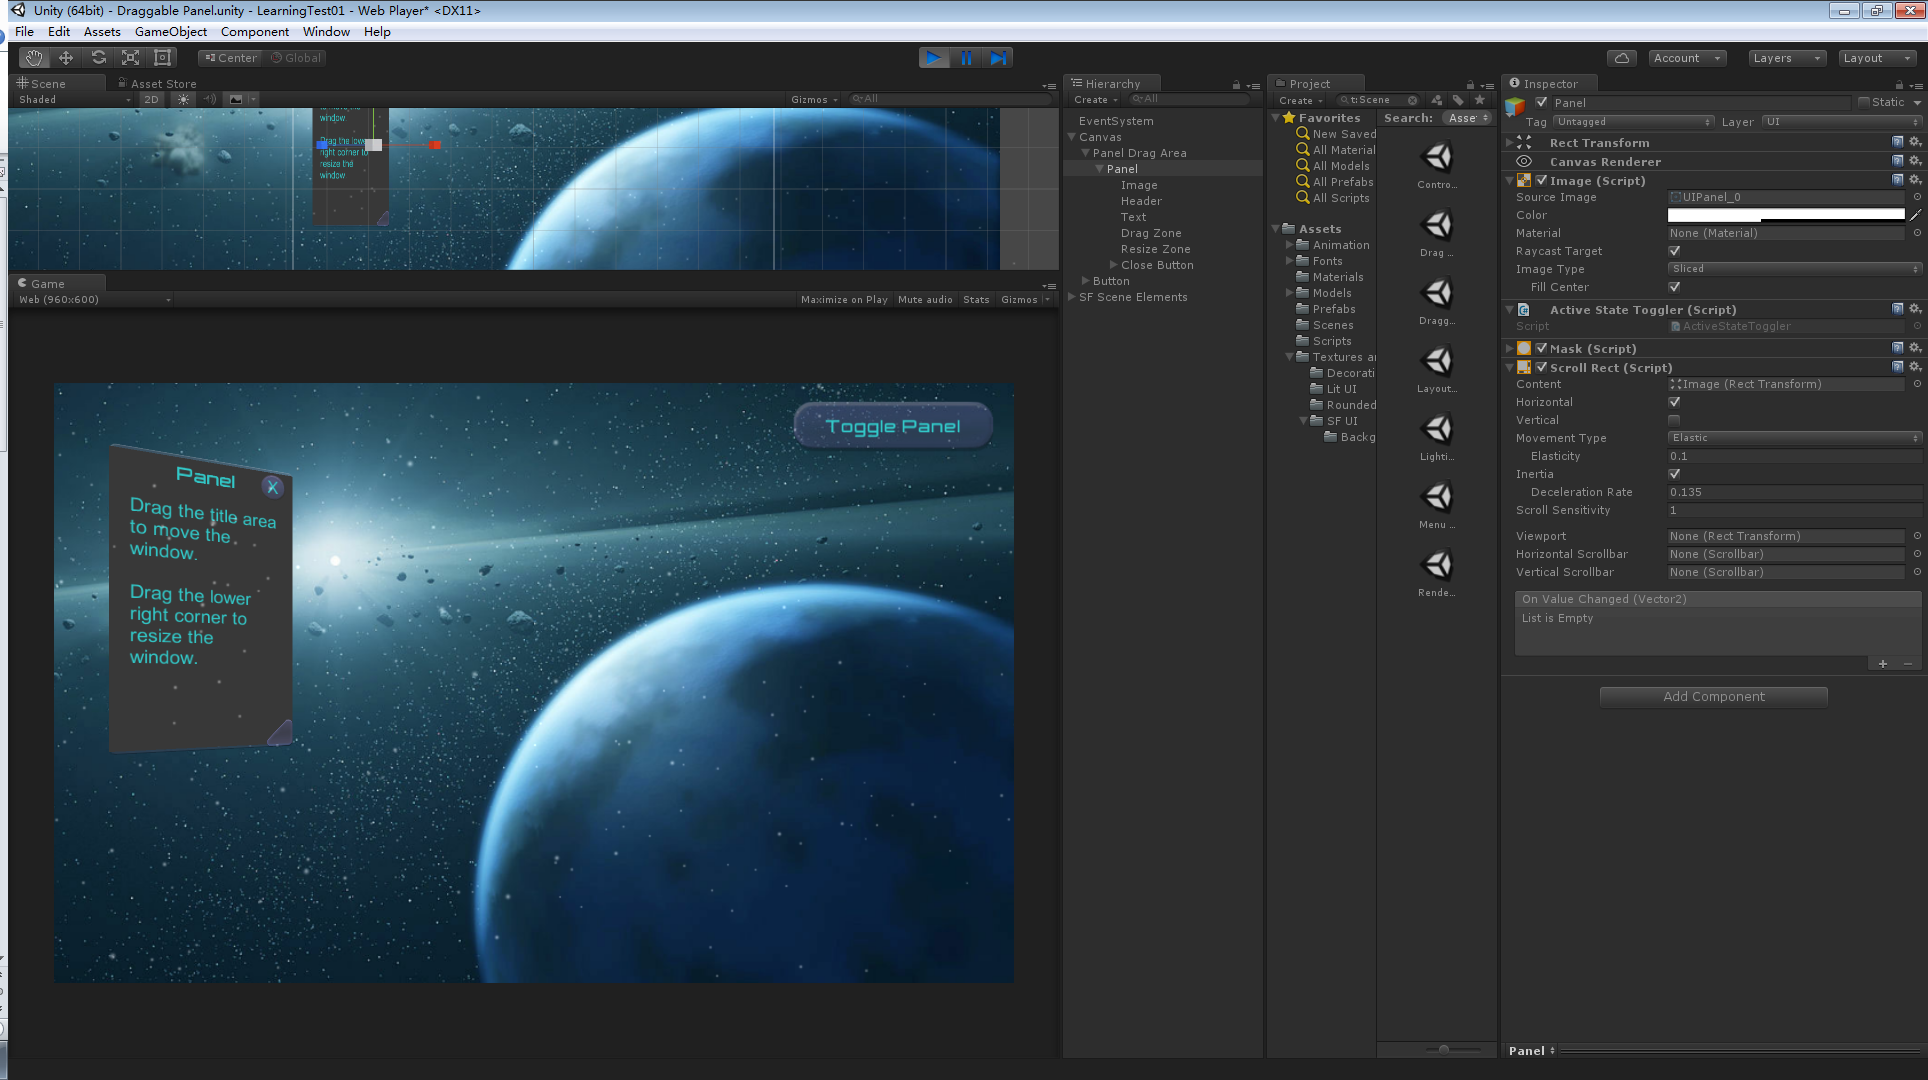Enable the Vertical scroll checkbox

1674,420
